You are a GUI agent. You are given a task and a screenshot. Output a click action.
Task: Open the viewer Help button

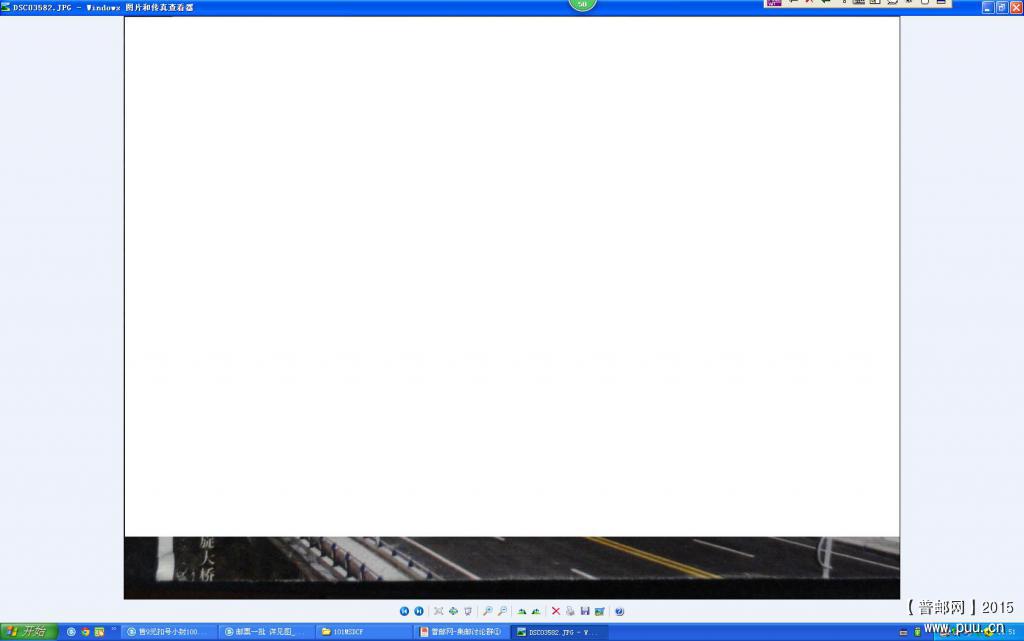[619, 611]
